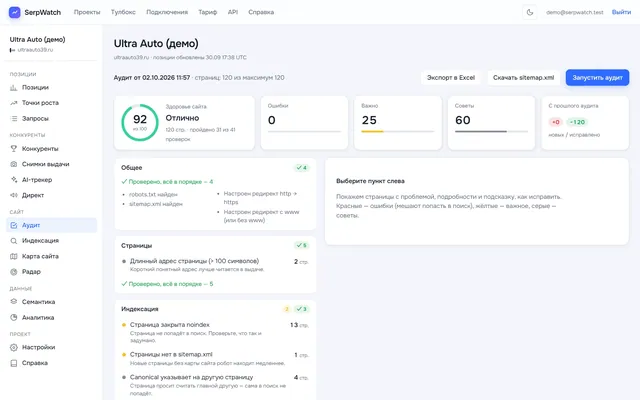This screenshot has height=400, width=640.
Task: Click the Индексация passed badge 3
Action: [x=302, y=309]
